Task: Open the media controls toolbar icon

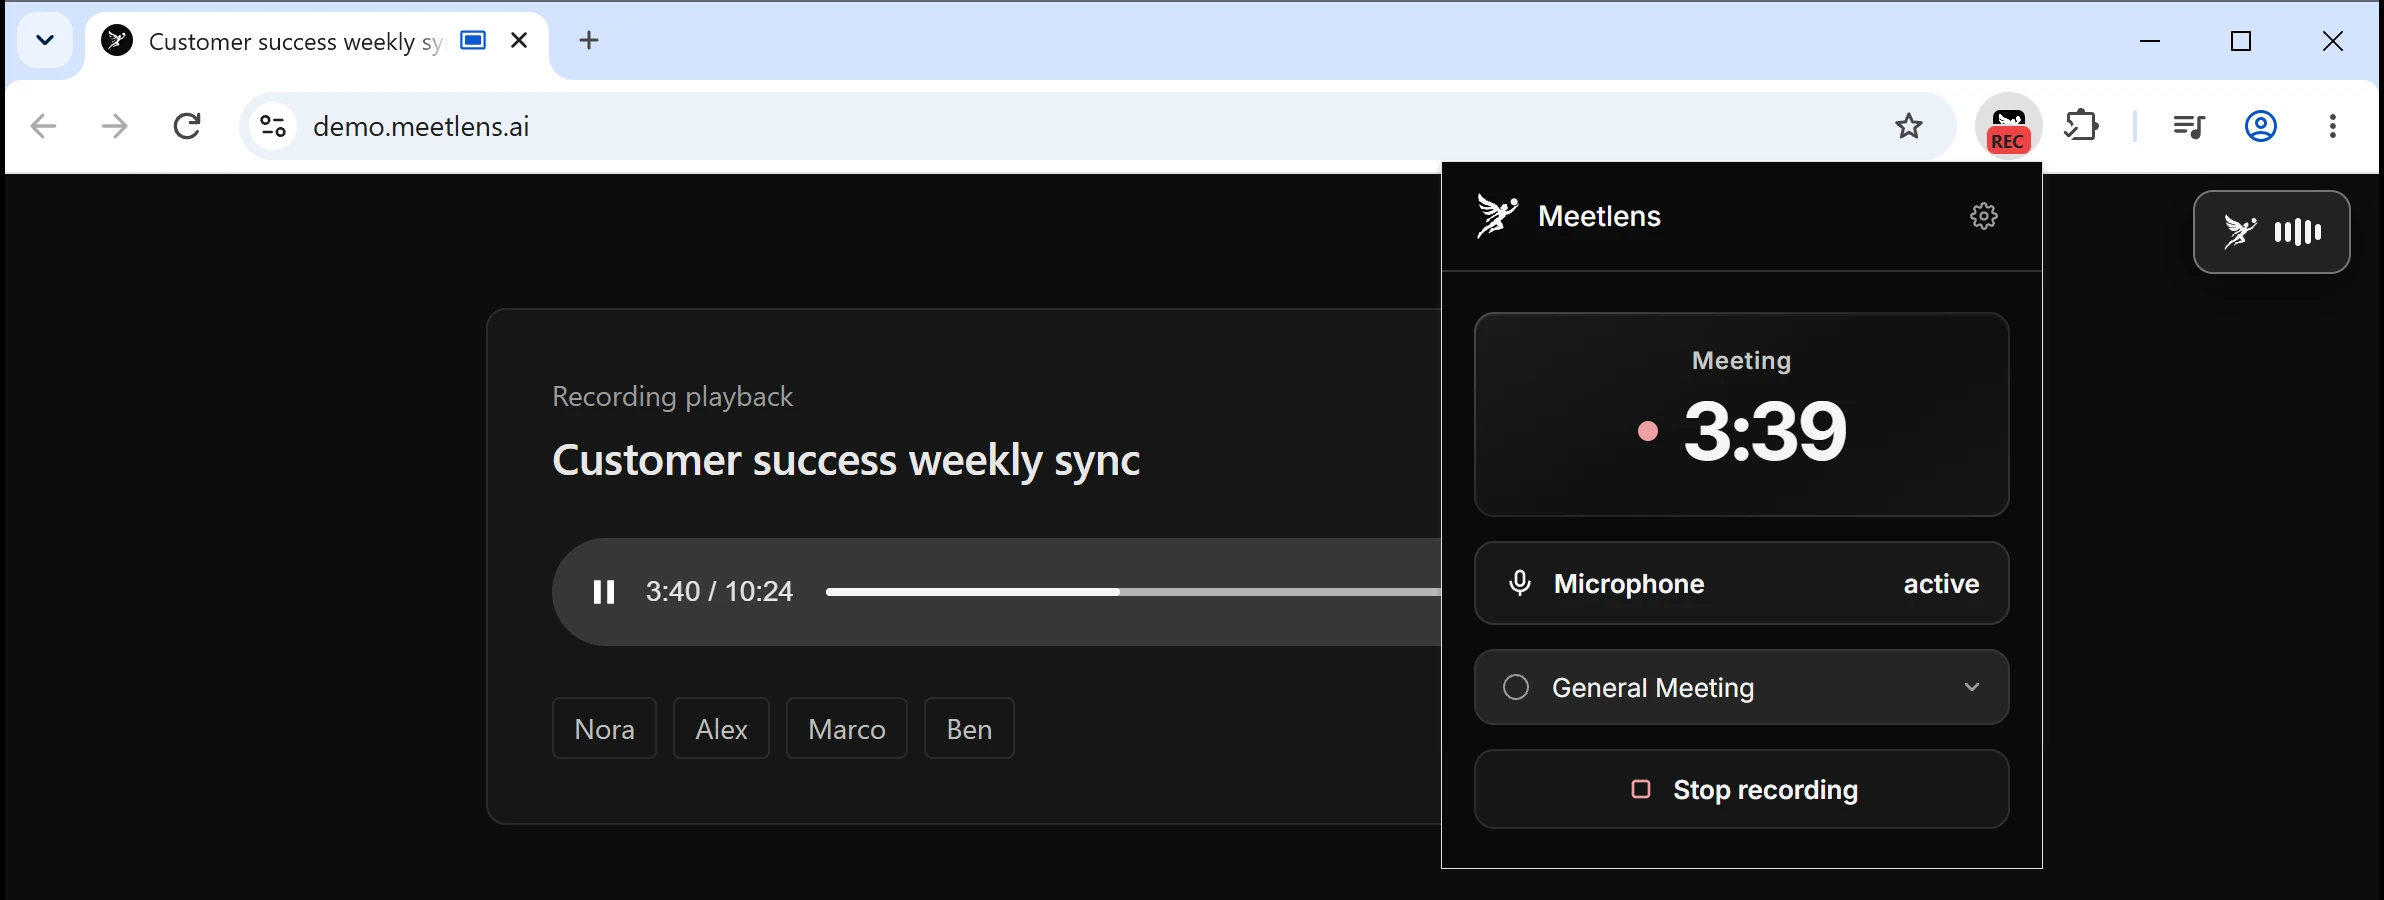Action: [2189, 126]
